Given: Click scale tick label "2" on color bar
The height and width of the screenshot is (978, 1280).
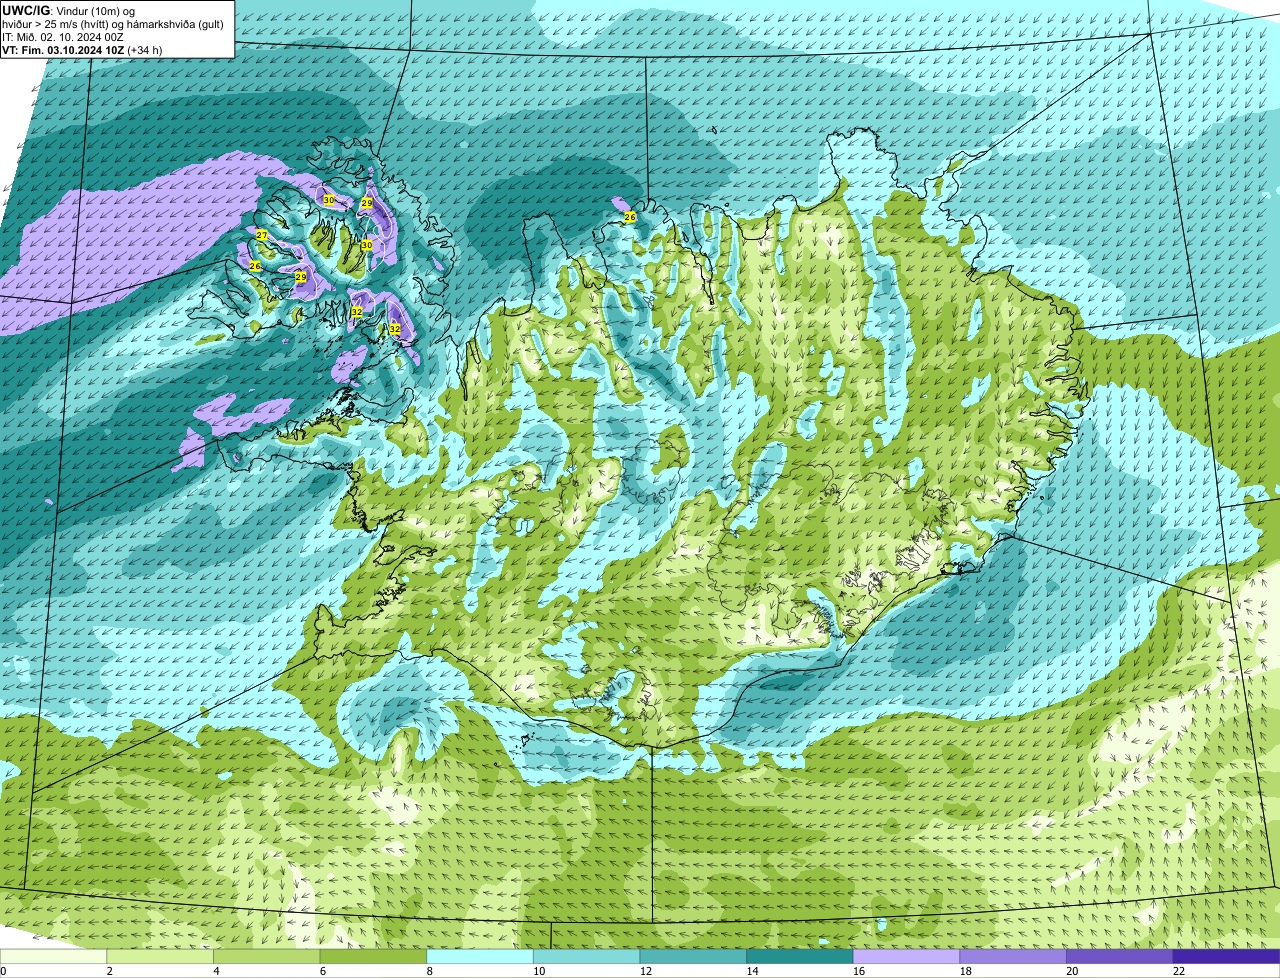Looking at the screenshot, I should coord(109,971).
